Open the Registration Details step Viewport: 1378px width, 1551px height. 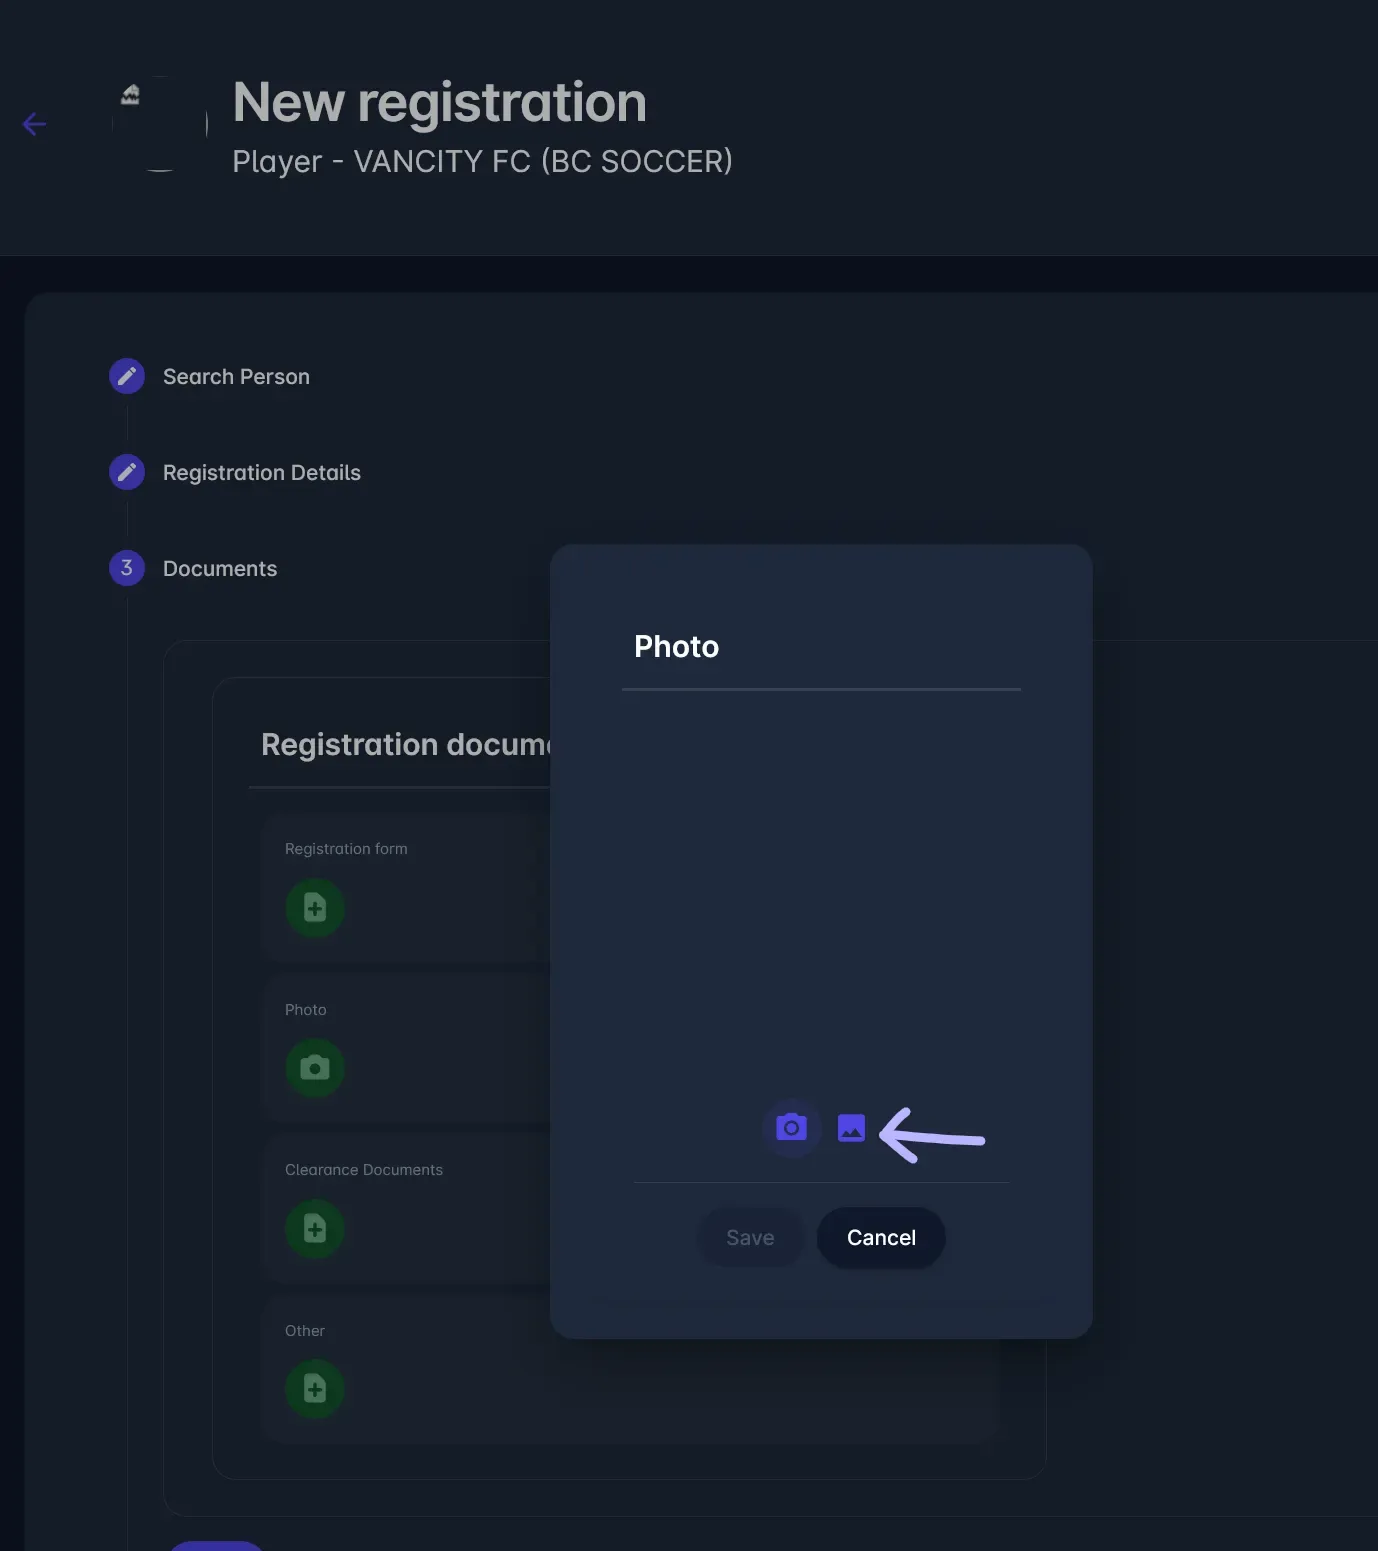coord(261,473)
